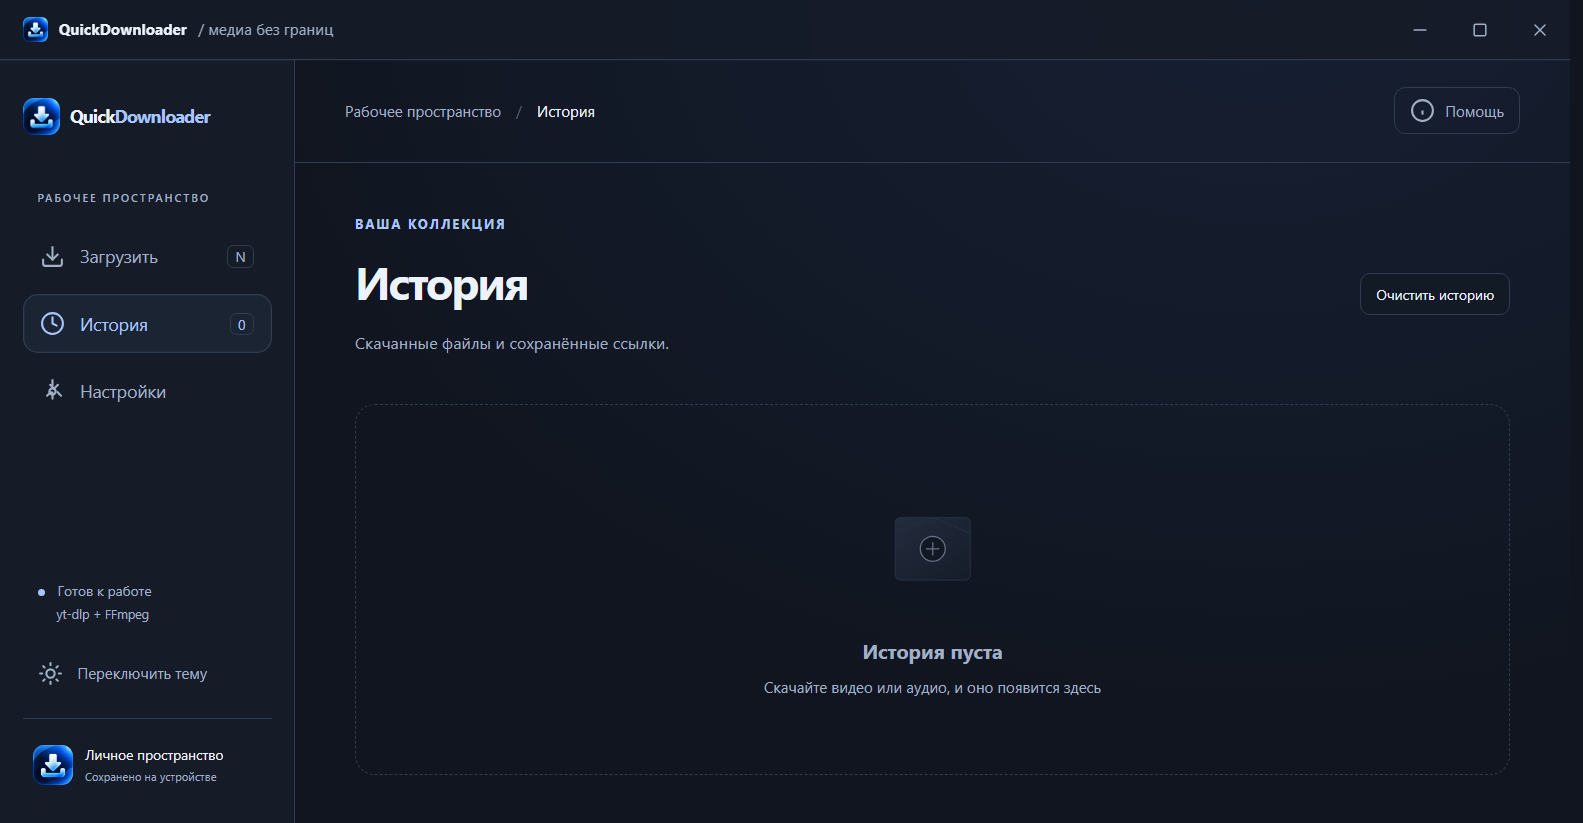The height and width of the screenshot is (823, 1583).
Task: Click the QuickDownloader title bar app icon
Action: (x=36, y=30)
